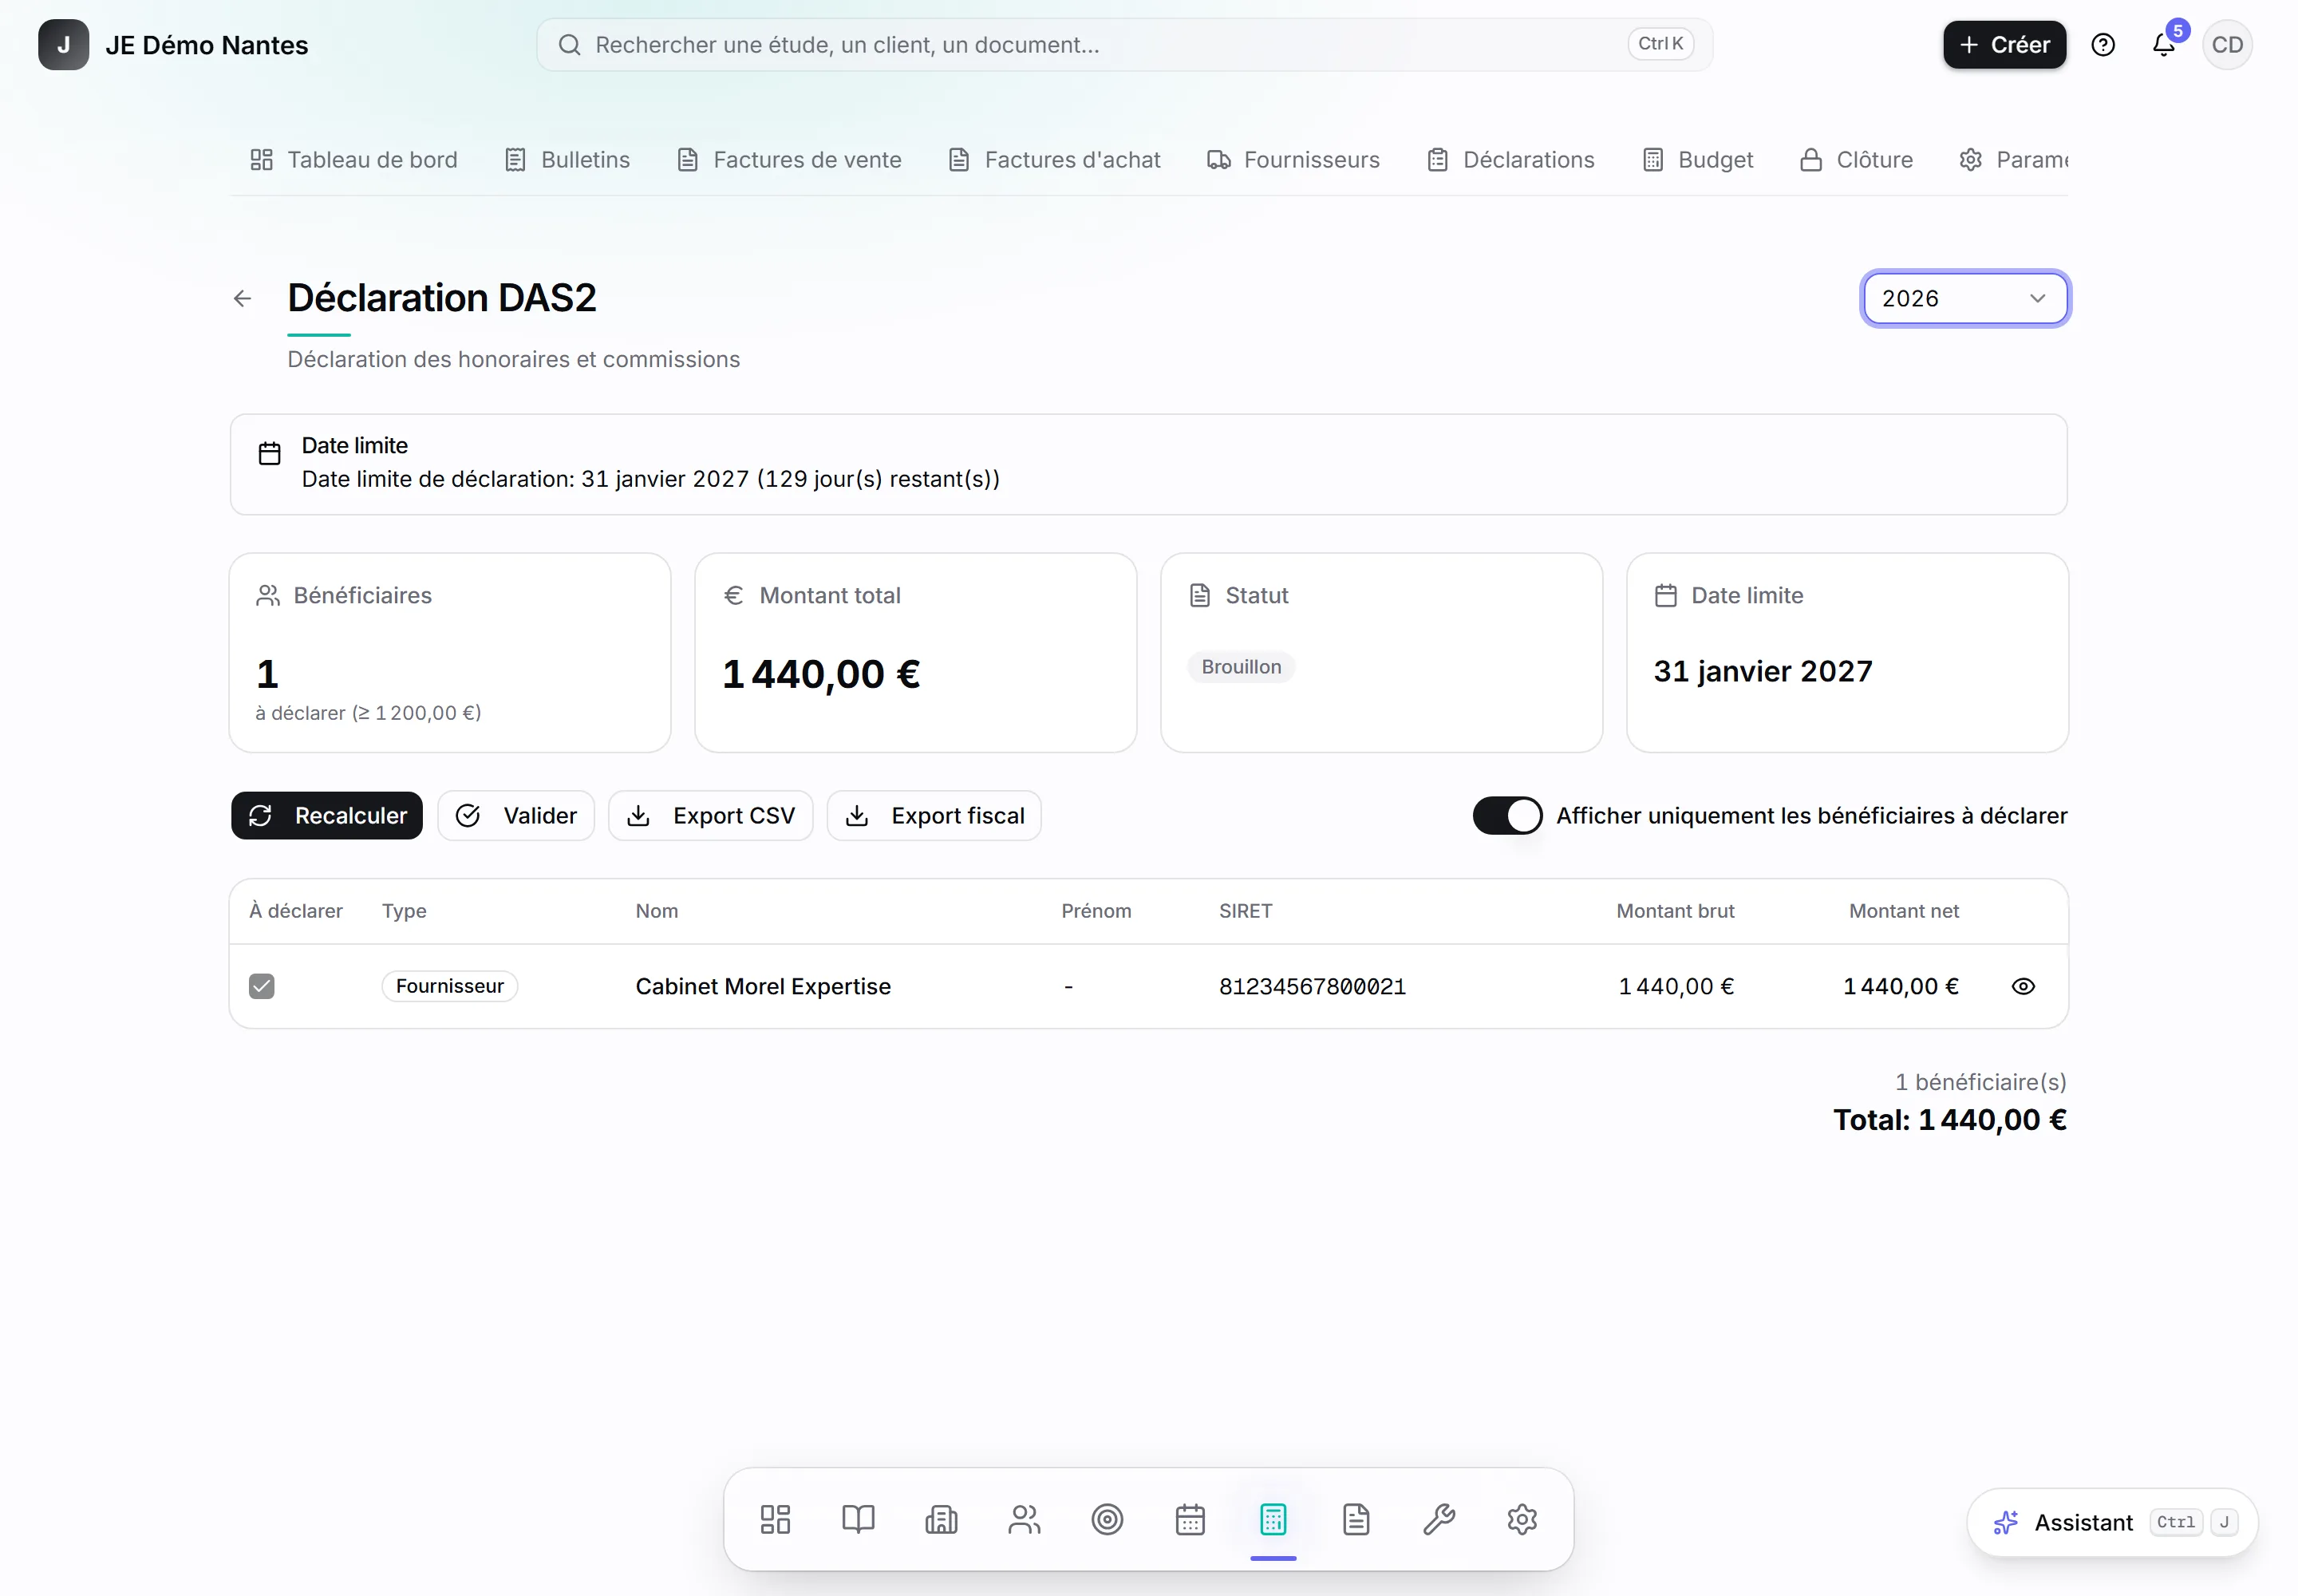Click the Créer button
This screenshot has height=1596, width=2298.
(2004, 45)
